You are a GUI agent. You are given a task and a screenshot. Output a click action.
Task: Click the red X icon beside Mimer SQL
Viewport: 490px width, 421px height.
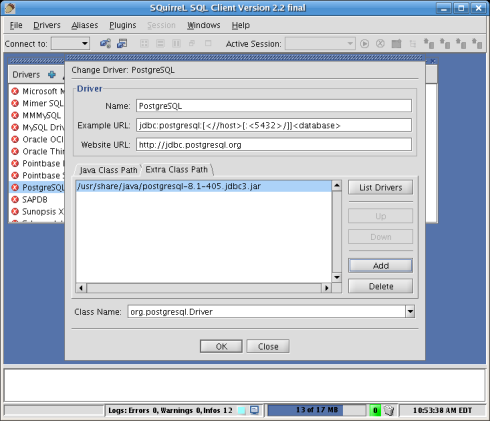(15, 103)
